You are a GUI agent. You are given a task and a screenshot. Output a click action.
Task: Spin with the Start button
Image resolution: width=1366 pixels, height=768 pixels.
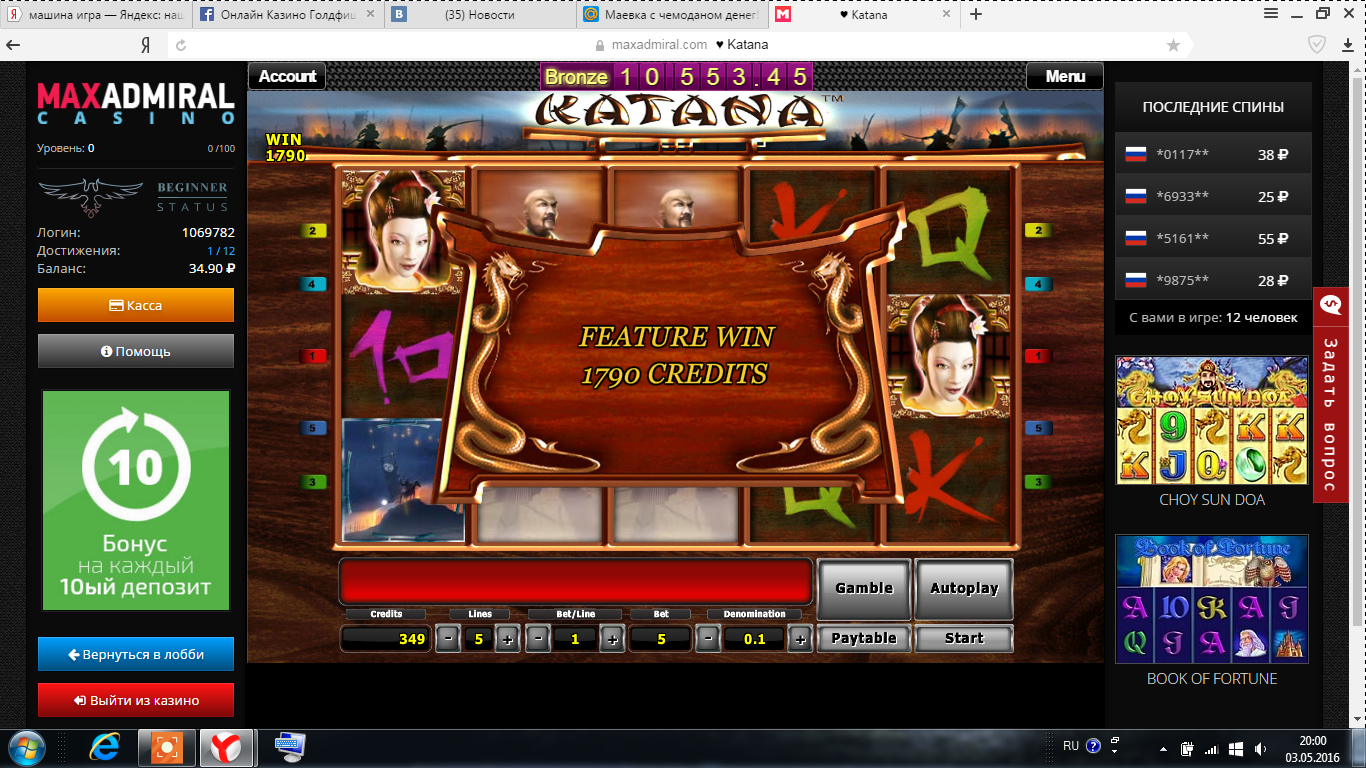click(964, 638)
